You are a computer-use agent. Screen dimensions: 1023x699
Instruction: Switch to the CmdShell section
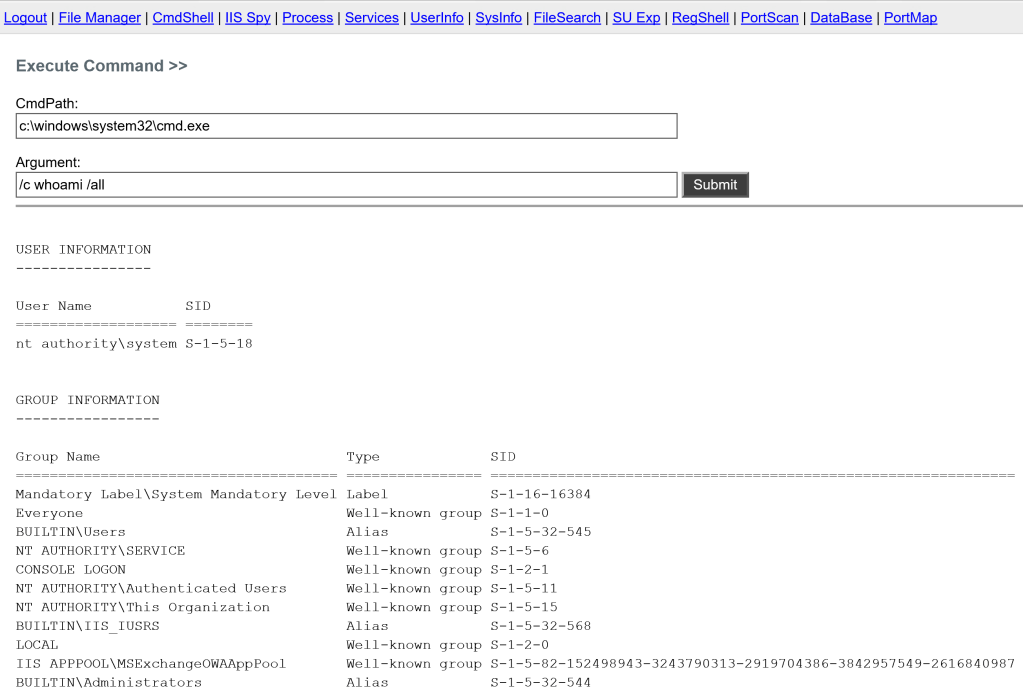click(x=183, y=18)
